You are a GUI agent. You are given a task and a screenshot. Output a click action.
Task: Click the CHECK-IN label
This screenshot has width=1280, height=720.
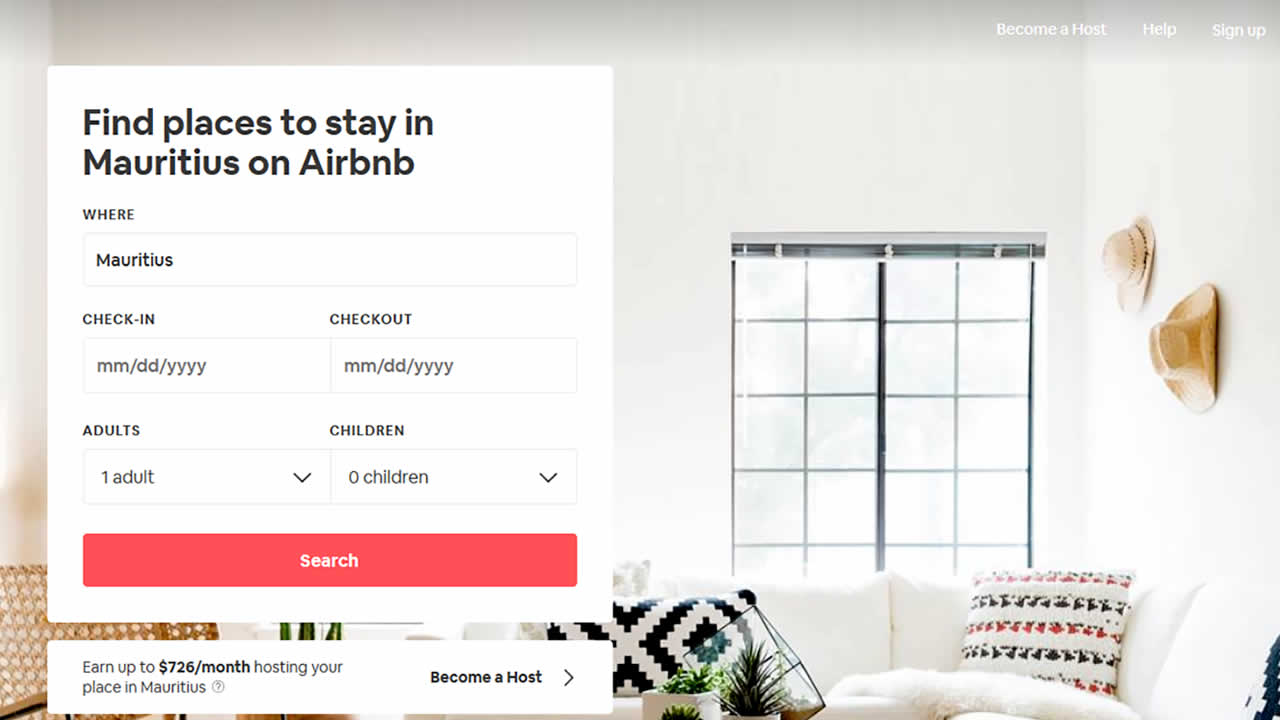(x=119, y=319)
